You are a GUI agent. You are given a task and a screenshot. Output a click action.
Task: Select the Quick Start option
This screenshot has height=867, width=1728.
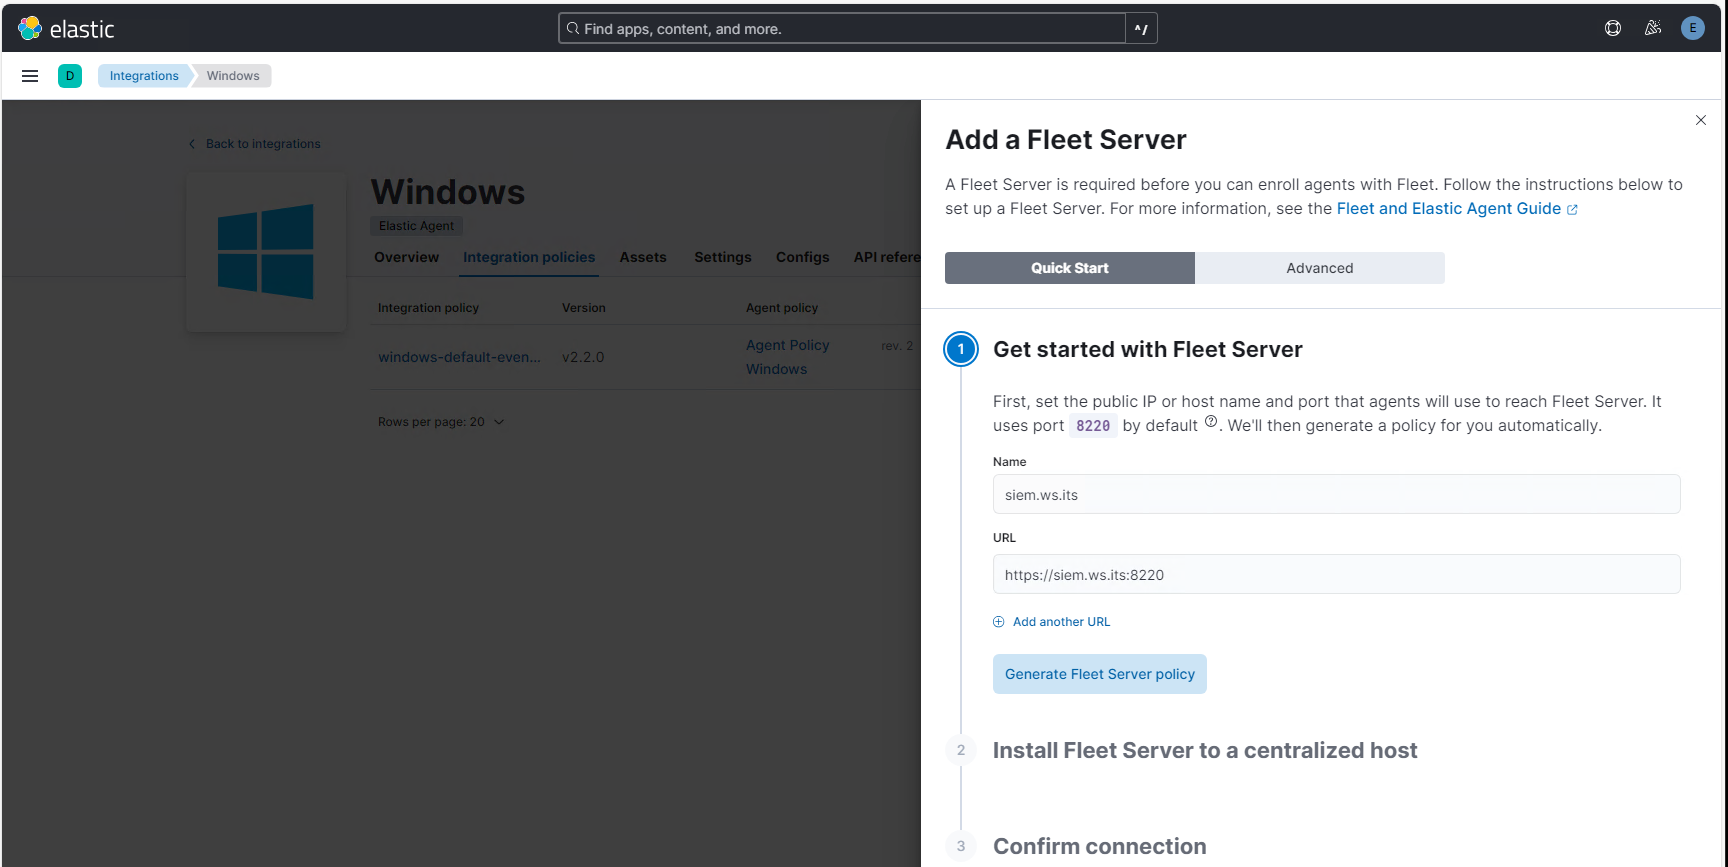click(1070, 268)
